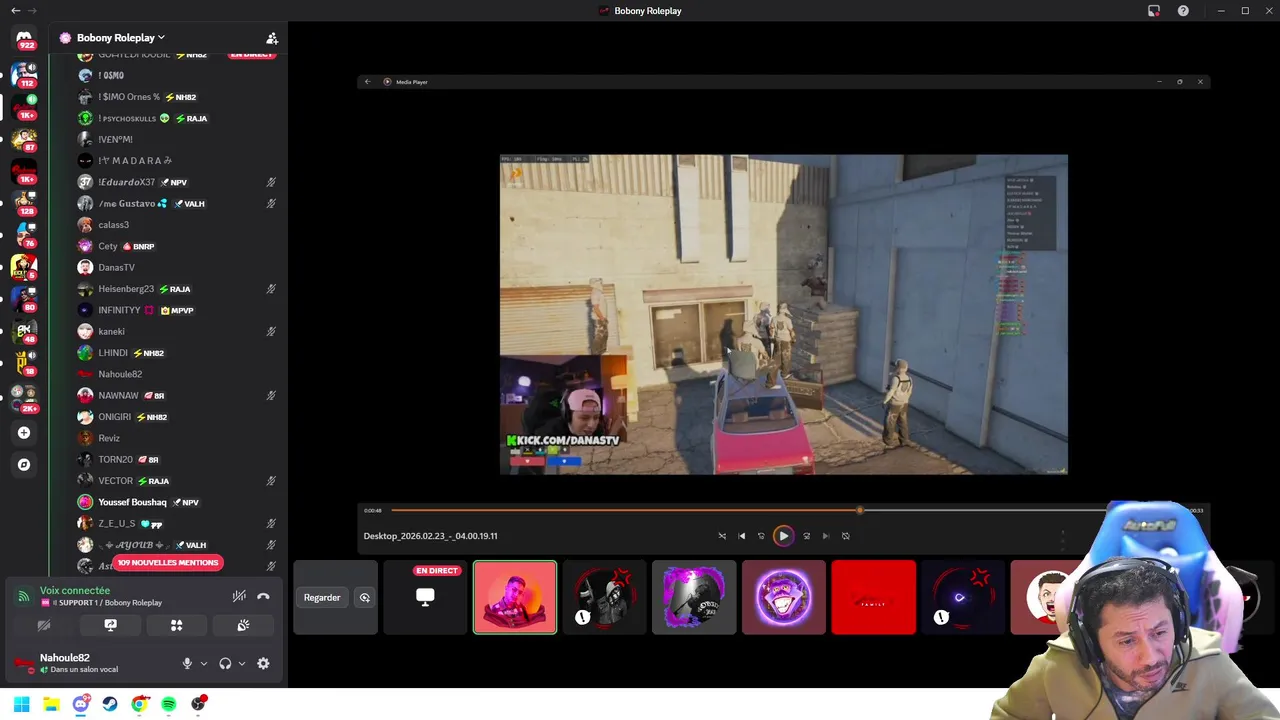Open Discord inbox icon in title bar

click(x=1154, y=11)
